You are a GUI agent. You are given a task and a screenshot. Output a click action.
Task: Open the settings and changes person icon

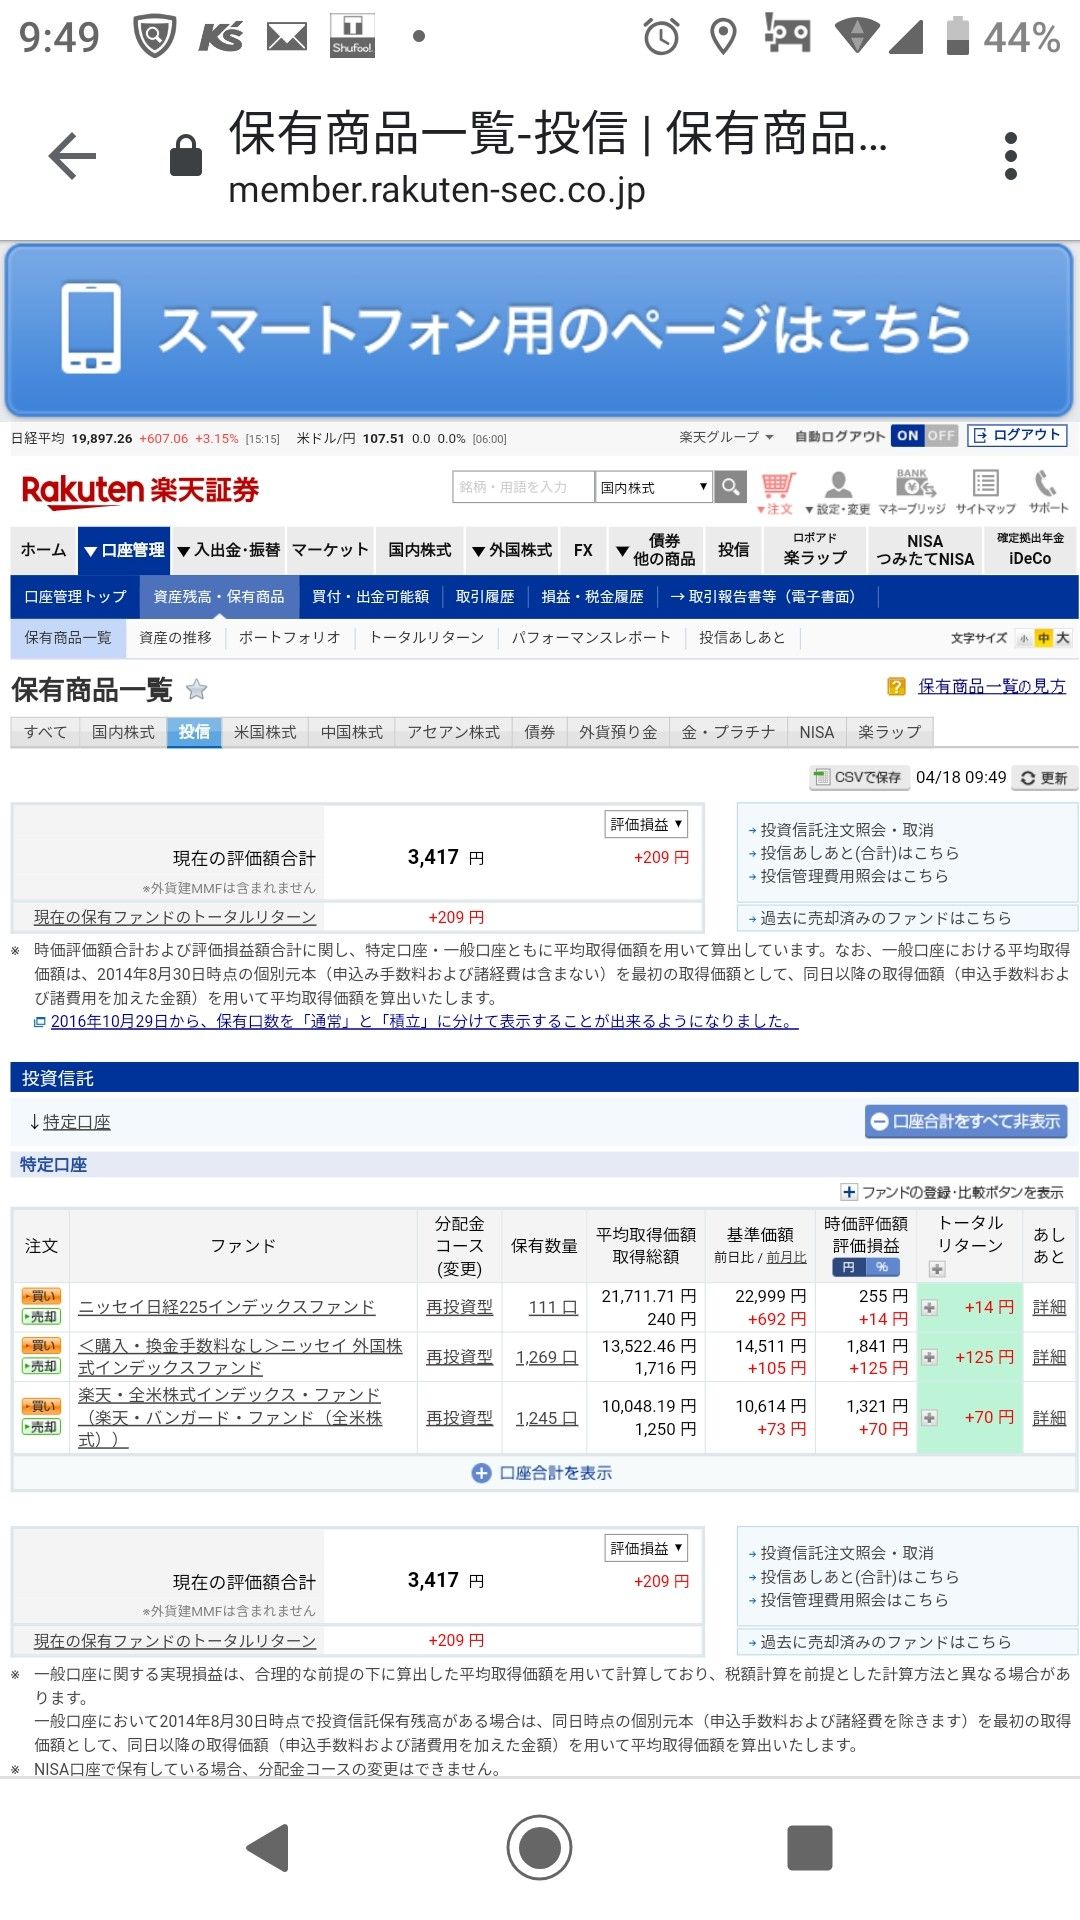point(838,487)
